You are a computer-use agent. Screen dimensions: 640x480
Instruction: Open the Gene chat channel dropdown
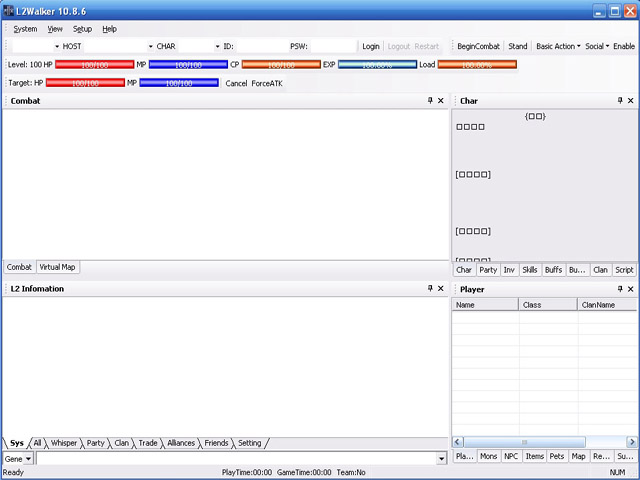coord(28,459)
